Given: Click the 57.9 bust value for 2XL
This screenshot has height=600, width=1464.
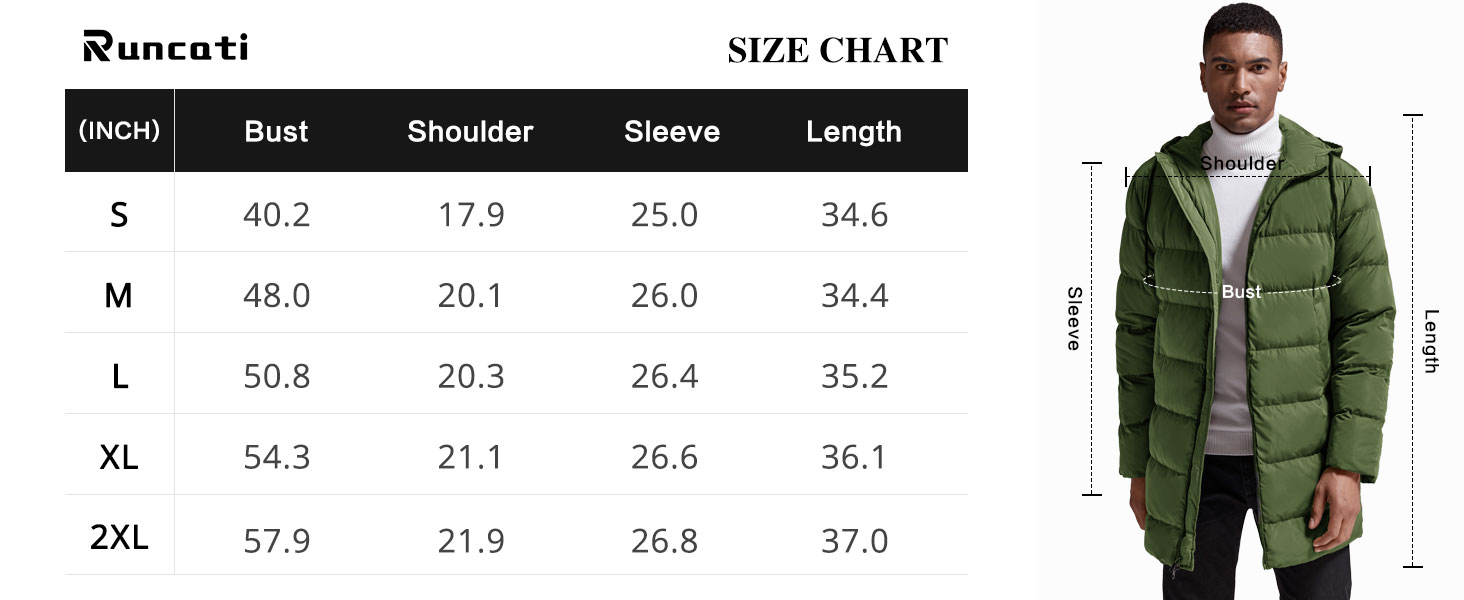Looking at the screenshot, I should coord(277,541).
